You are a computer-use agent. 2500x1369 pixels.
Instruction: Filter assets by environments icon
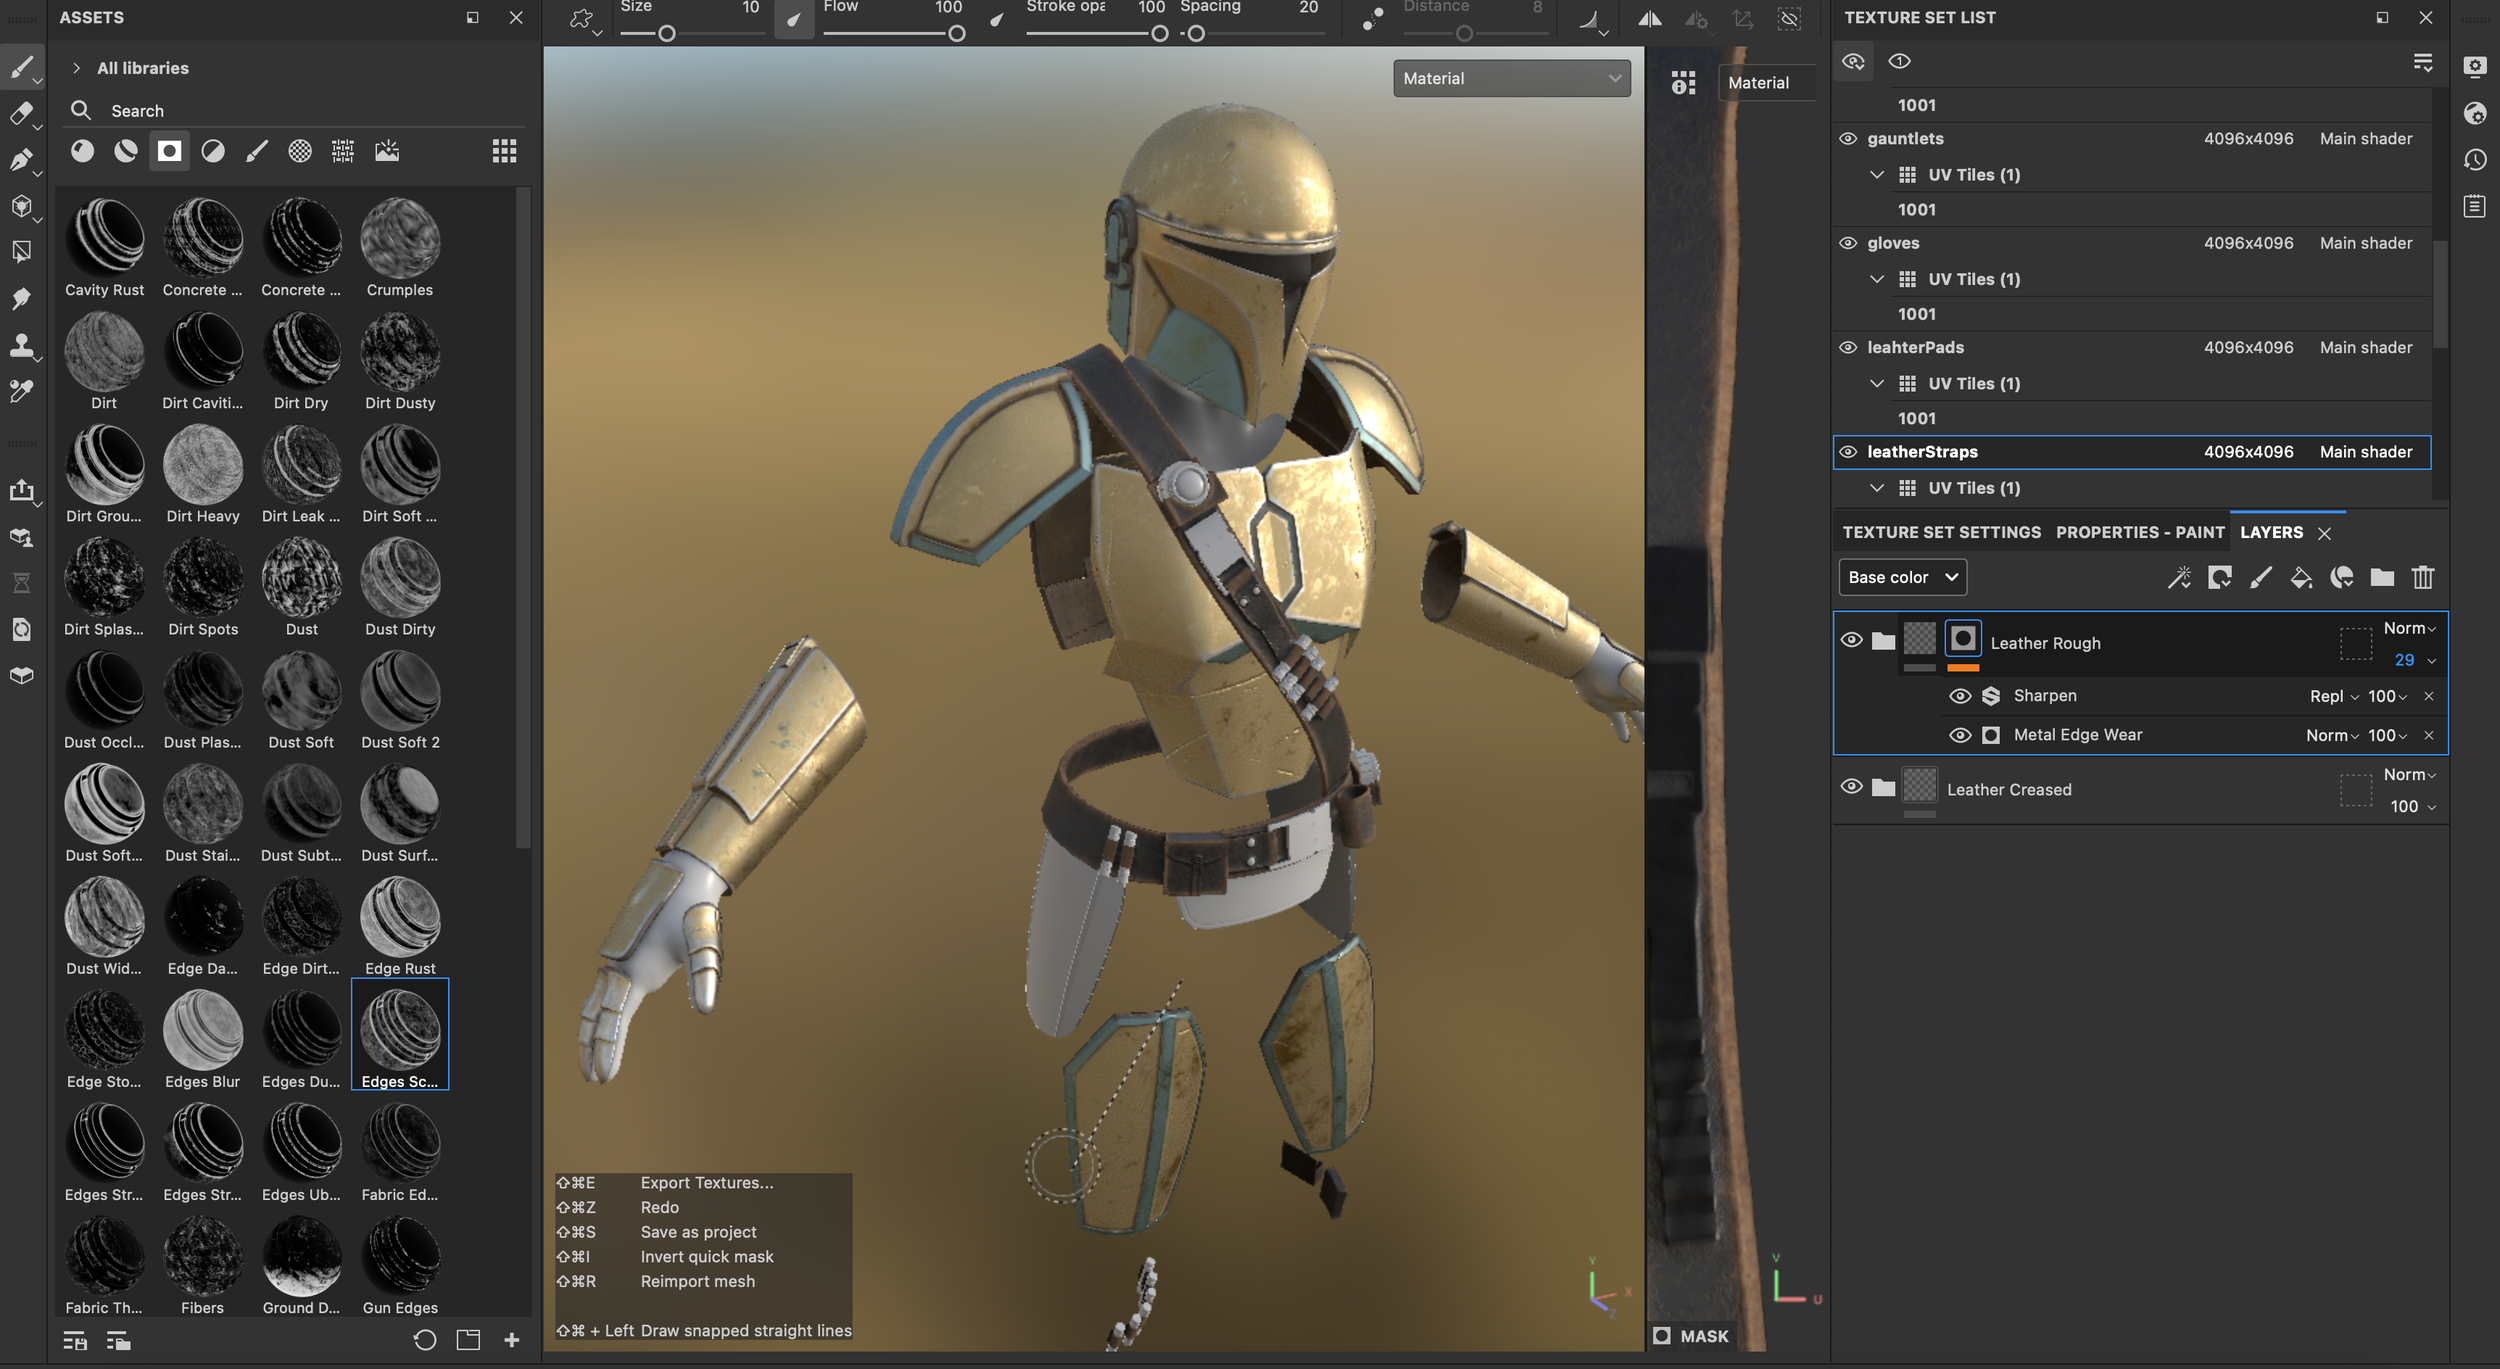(387, 151)
